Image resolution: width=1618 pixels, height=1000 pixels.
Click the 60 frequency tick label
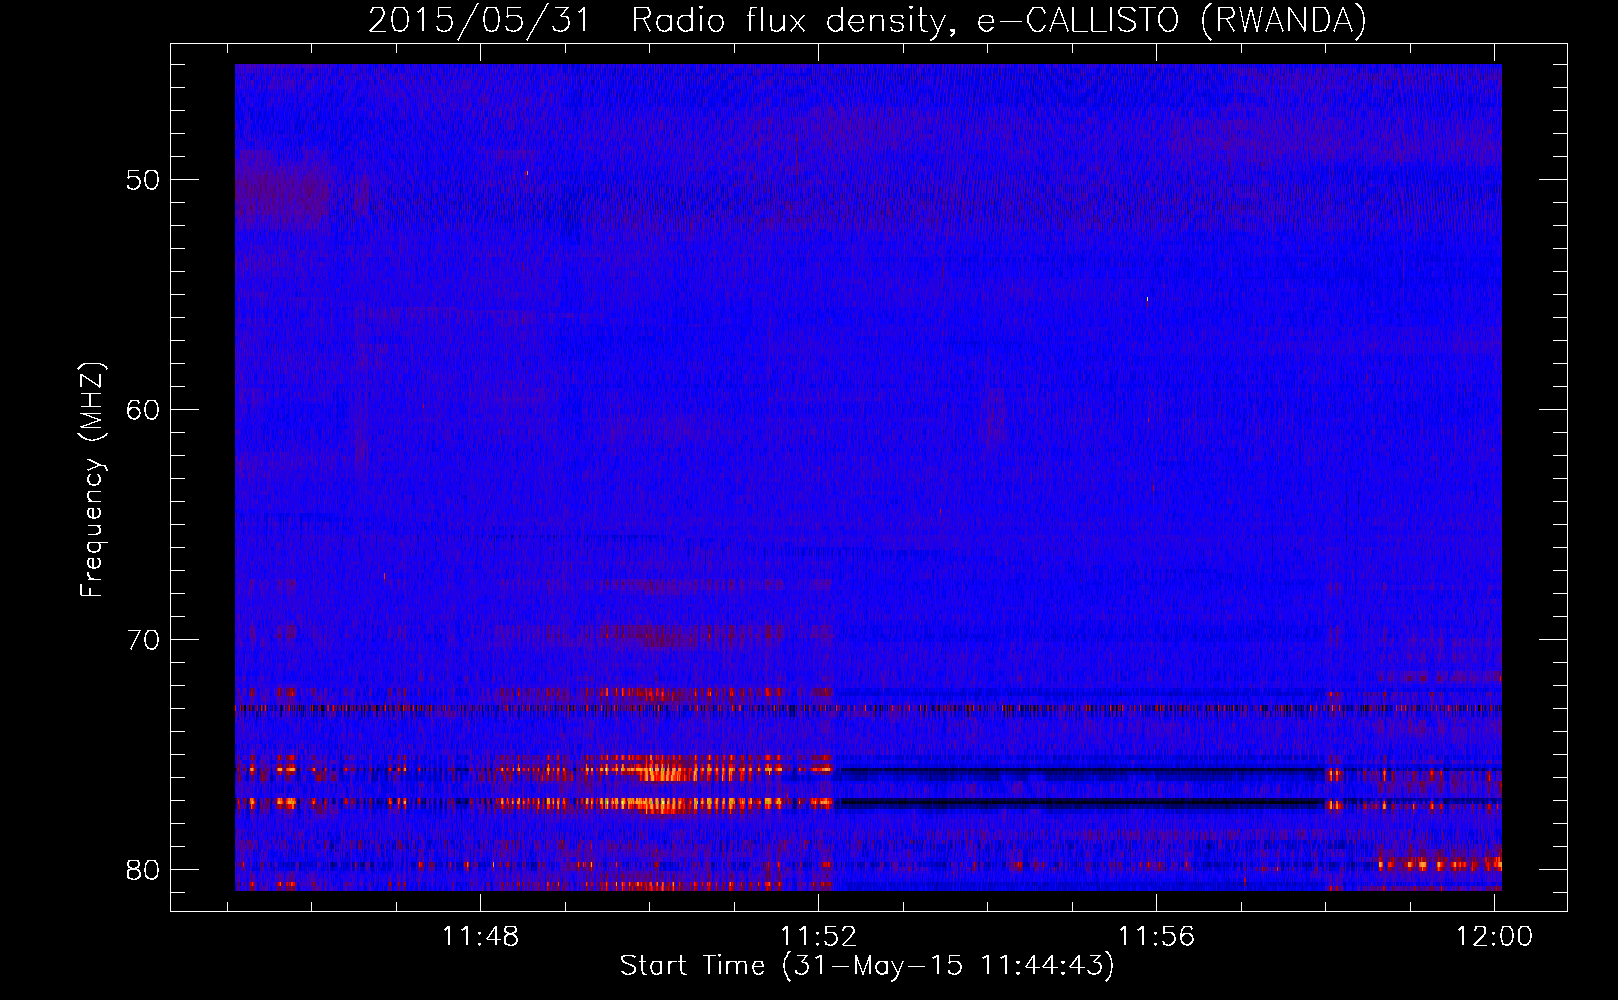tap(143, 409)
